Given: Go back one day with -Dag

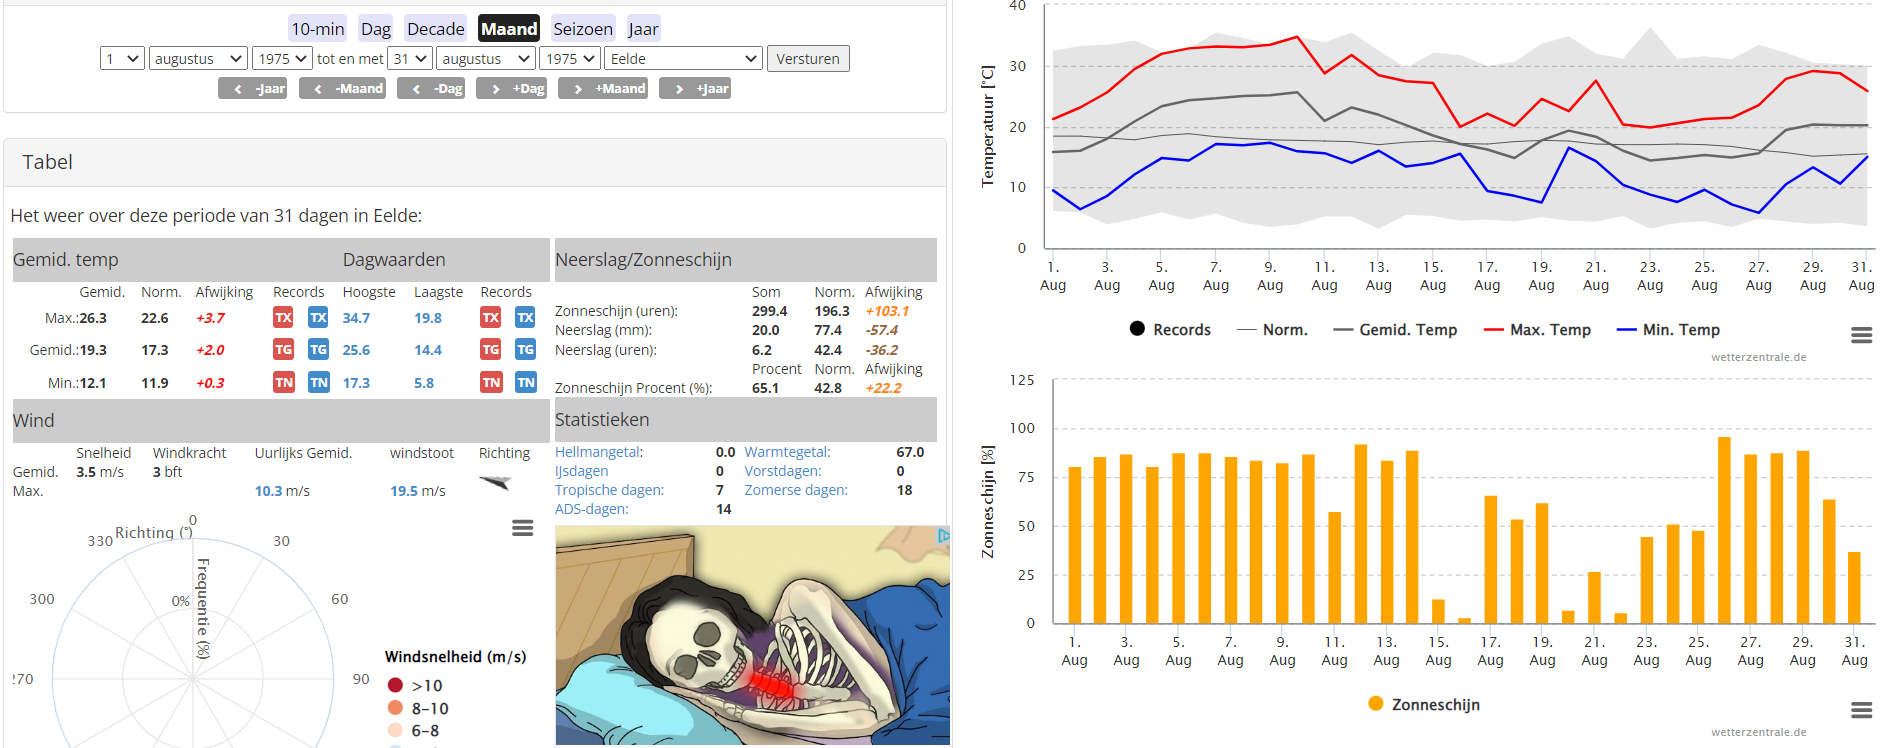Looking at the screenshot, I should [x=431, y=89].
